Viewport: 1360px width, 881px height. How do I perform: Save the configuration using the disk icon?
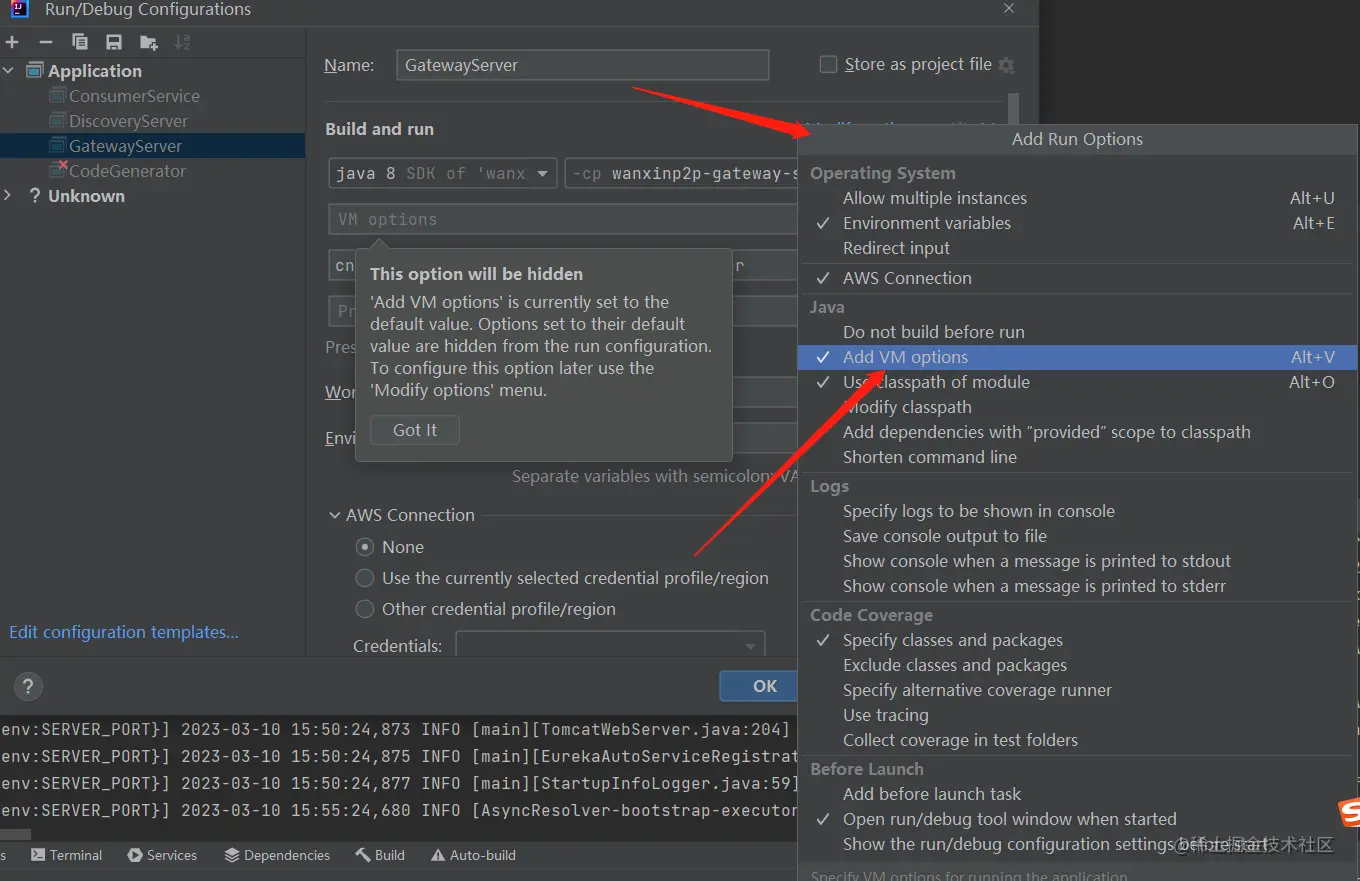(114, 42)
